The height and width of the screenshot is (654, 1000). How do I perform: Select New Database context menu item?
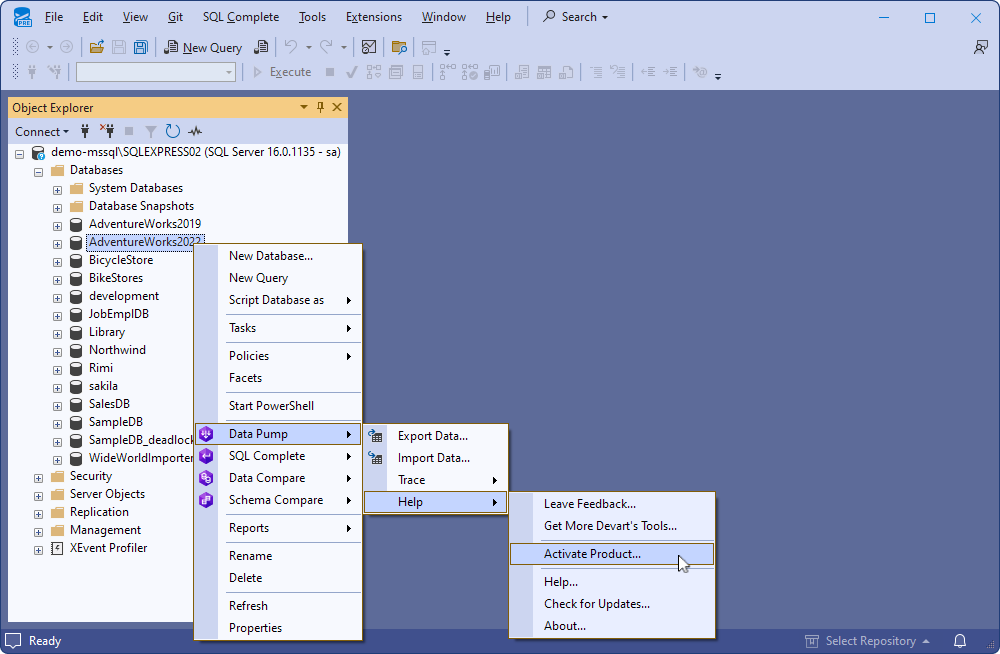278,256
